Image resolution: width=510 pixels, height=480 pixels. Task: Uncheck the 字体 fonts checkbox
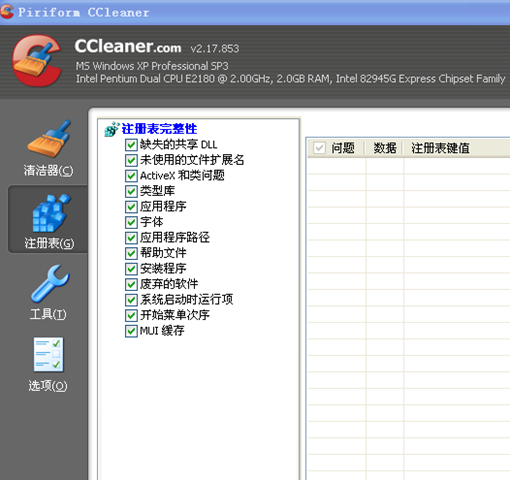131,222
